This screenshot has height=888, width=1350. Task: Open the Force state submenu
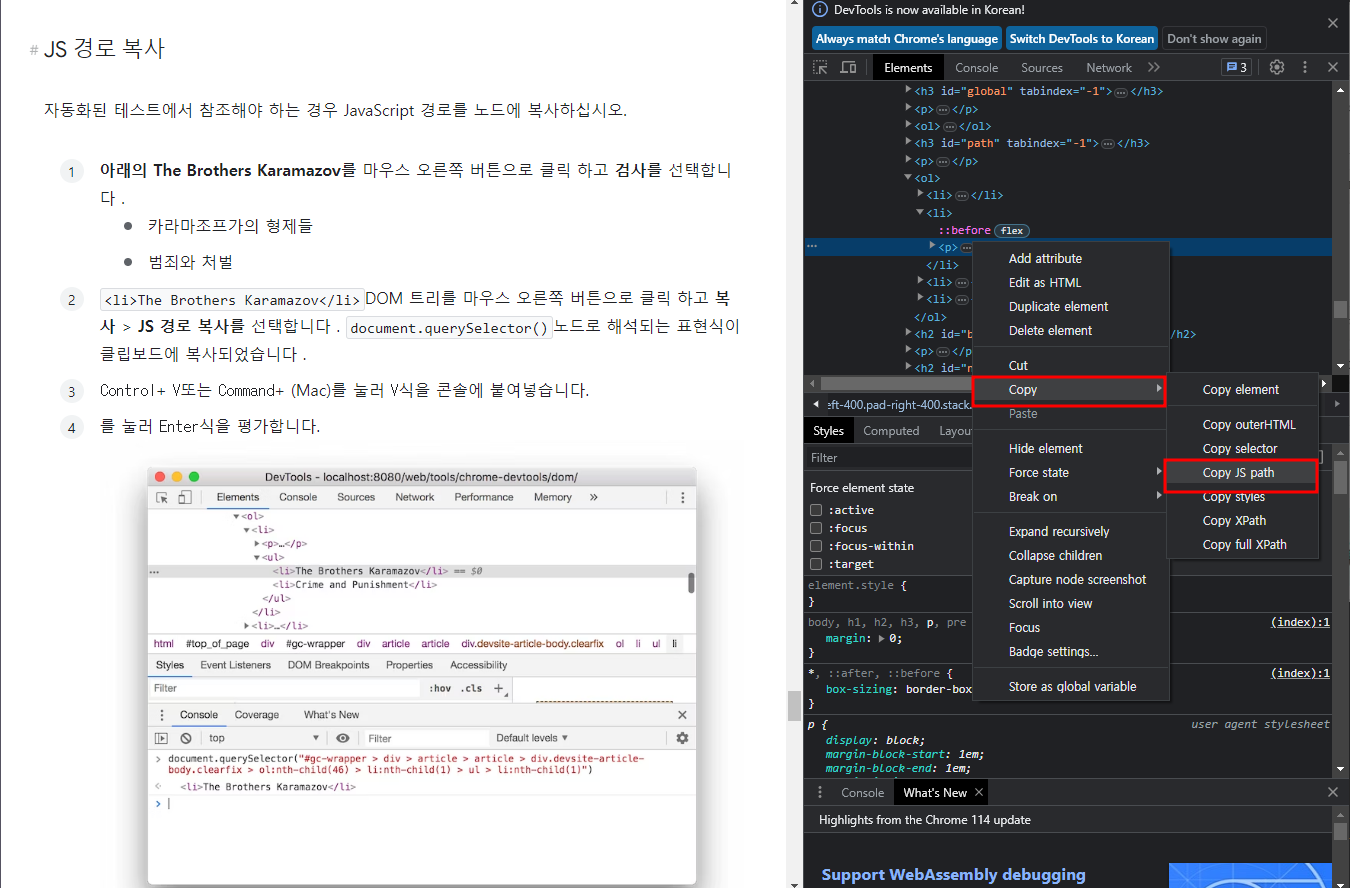[x=1071, y=472]
